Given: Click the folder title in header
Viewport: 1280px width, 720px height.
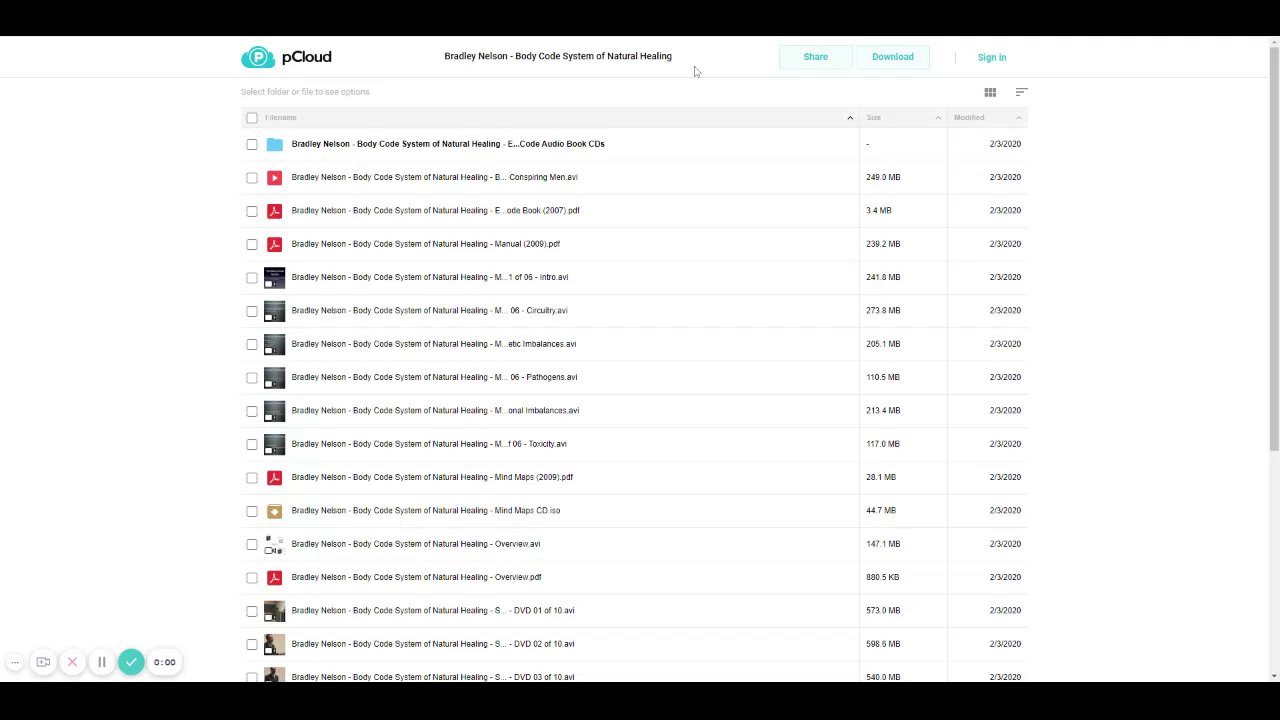Looking at the screenshot, I should (558, 56).
